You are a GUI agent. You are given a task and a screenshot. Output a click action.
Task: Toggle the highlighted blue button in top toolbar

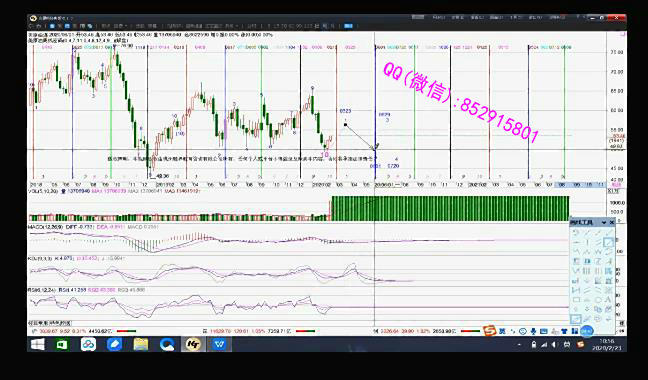click(x=348, y=26)
